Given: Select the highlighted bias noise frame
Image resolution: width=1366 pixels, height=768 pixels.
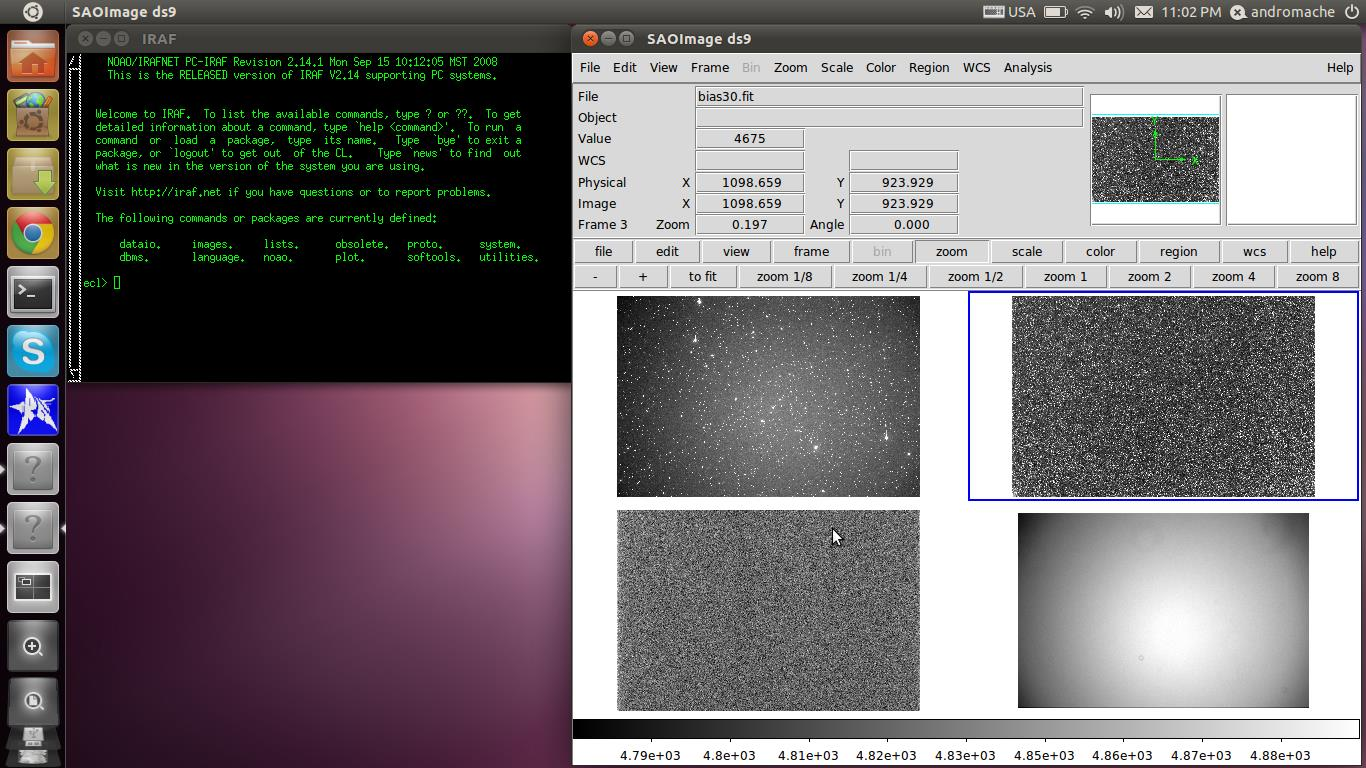Looking at the screenshot, I should pyautogui.click(x=1163, y=396).
